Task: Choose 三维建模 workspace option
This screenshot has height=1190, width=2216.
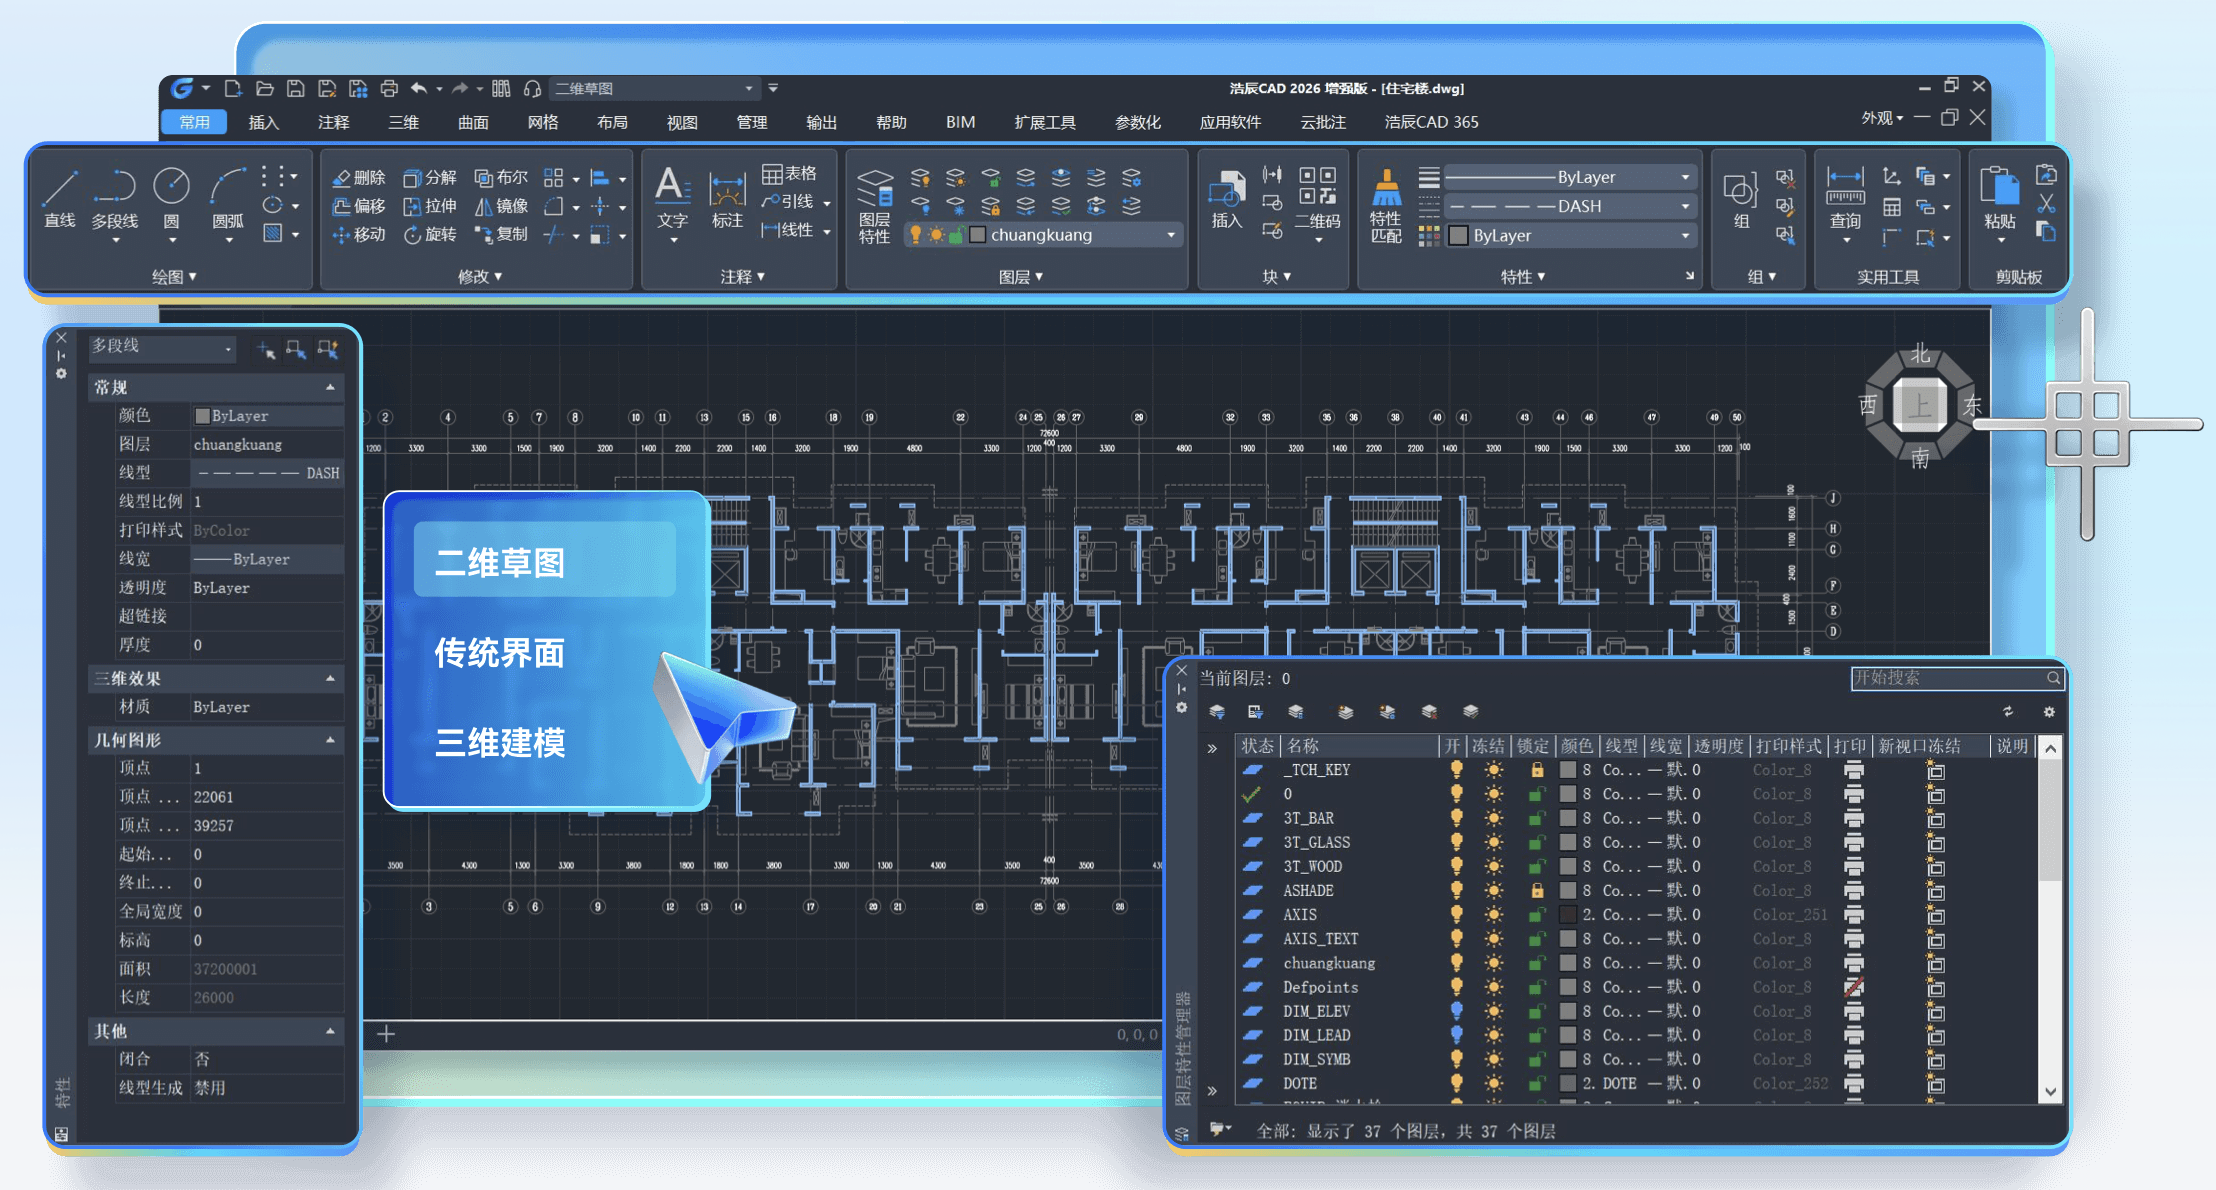Action: (500, 743)
